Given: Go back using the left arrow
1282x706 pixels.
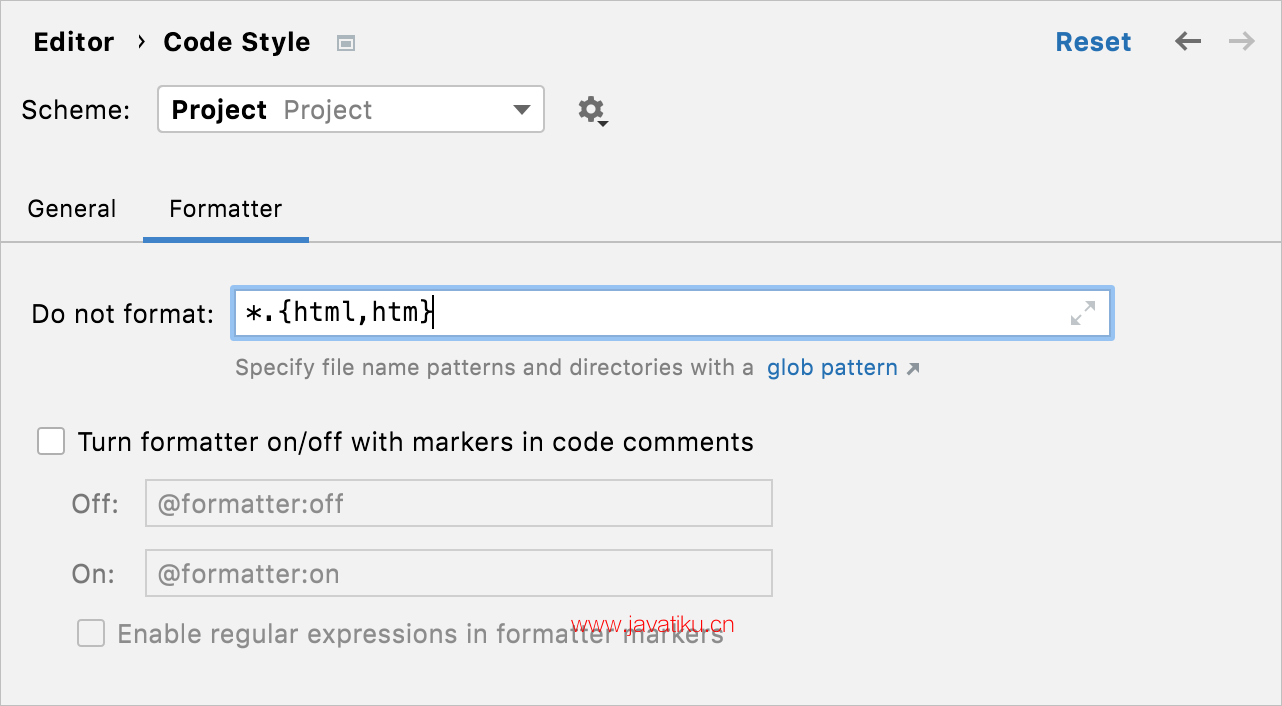Looking at the screenshot, I should (x=1188, y=42).
